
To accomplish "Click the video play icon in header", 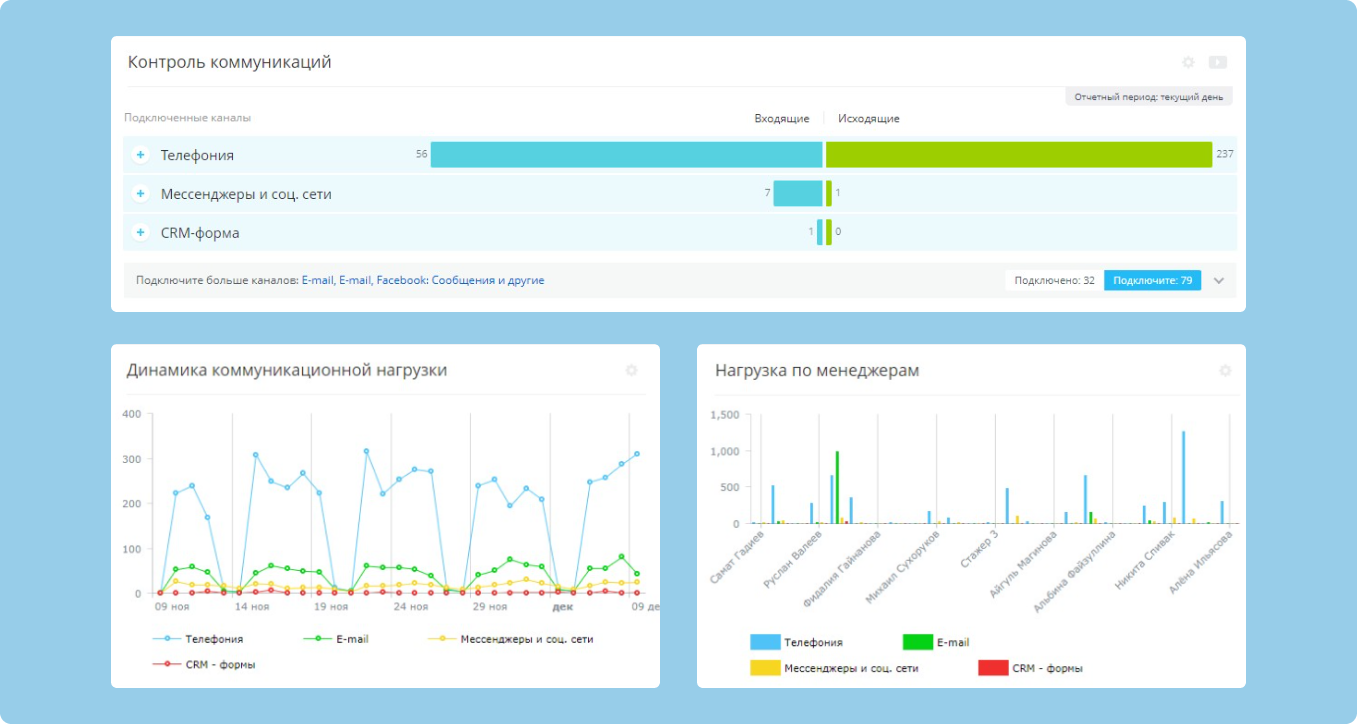I will (x=1218, y=62).
